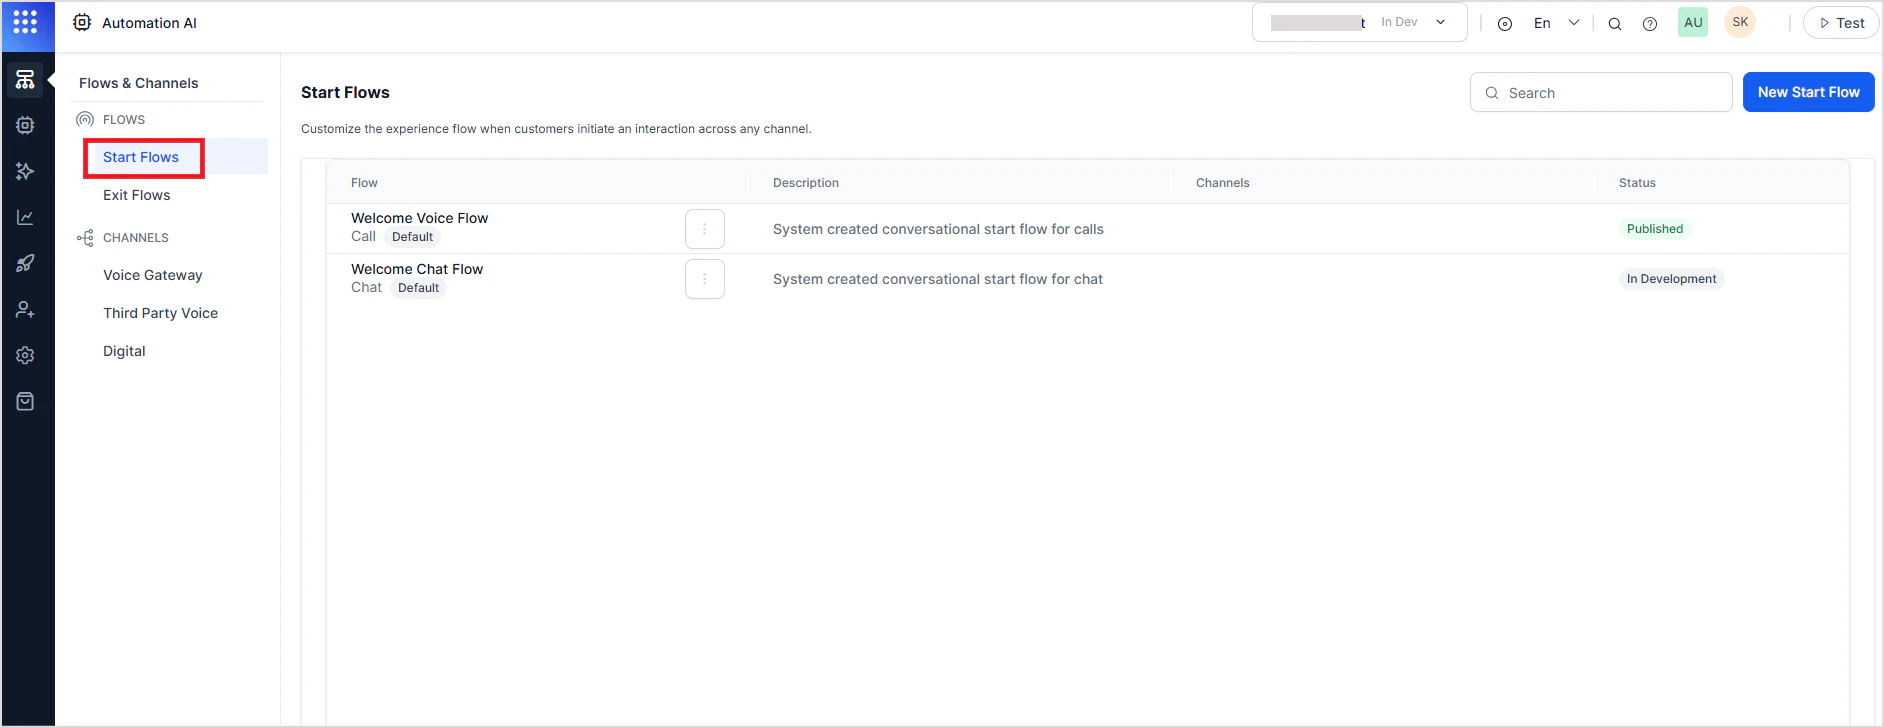This screenshot has height=727, width=1884.
Task: Open options menu for Welcome Voice Flow
Action: click(705, 229)
